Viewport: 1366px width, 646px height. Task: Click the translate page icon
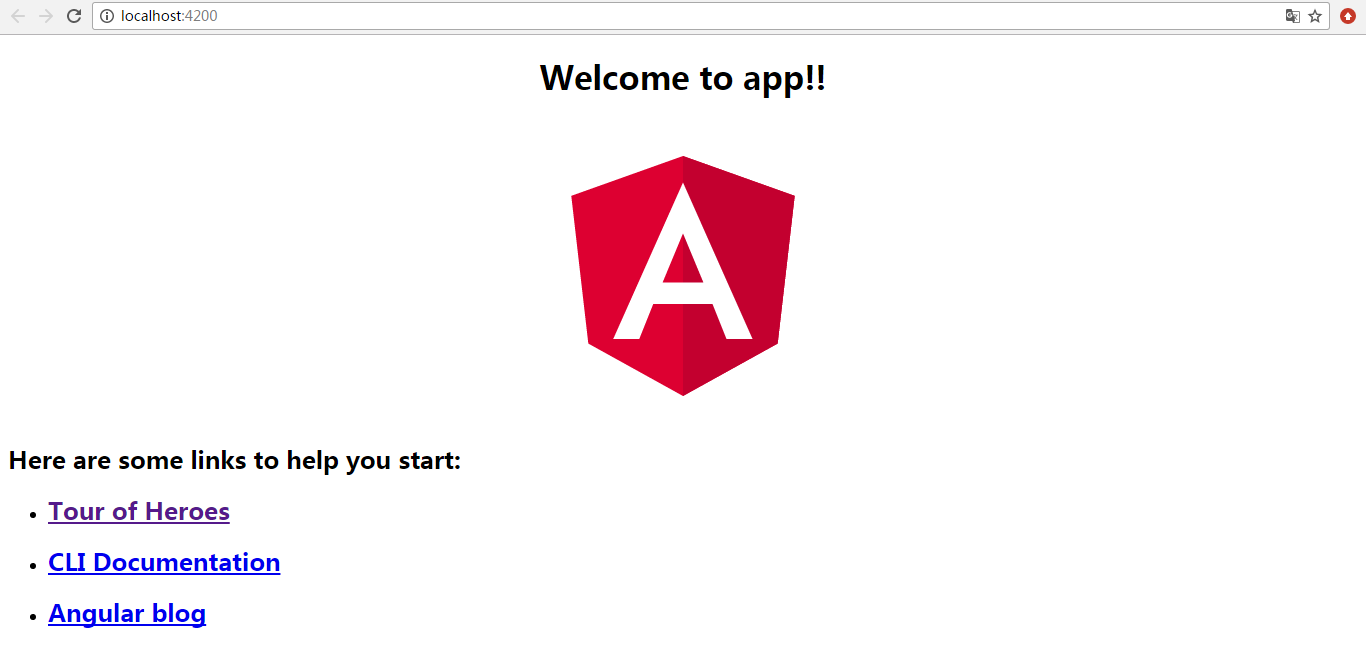point(1293,16)
